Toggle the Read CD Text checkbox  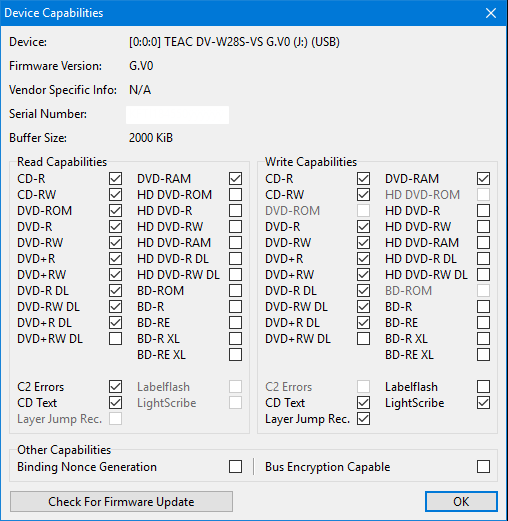pos(115,403)
